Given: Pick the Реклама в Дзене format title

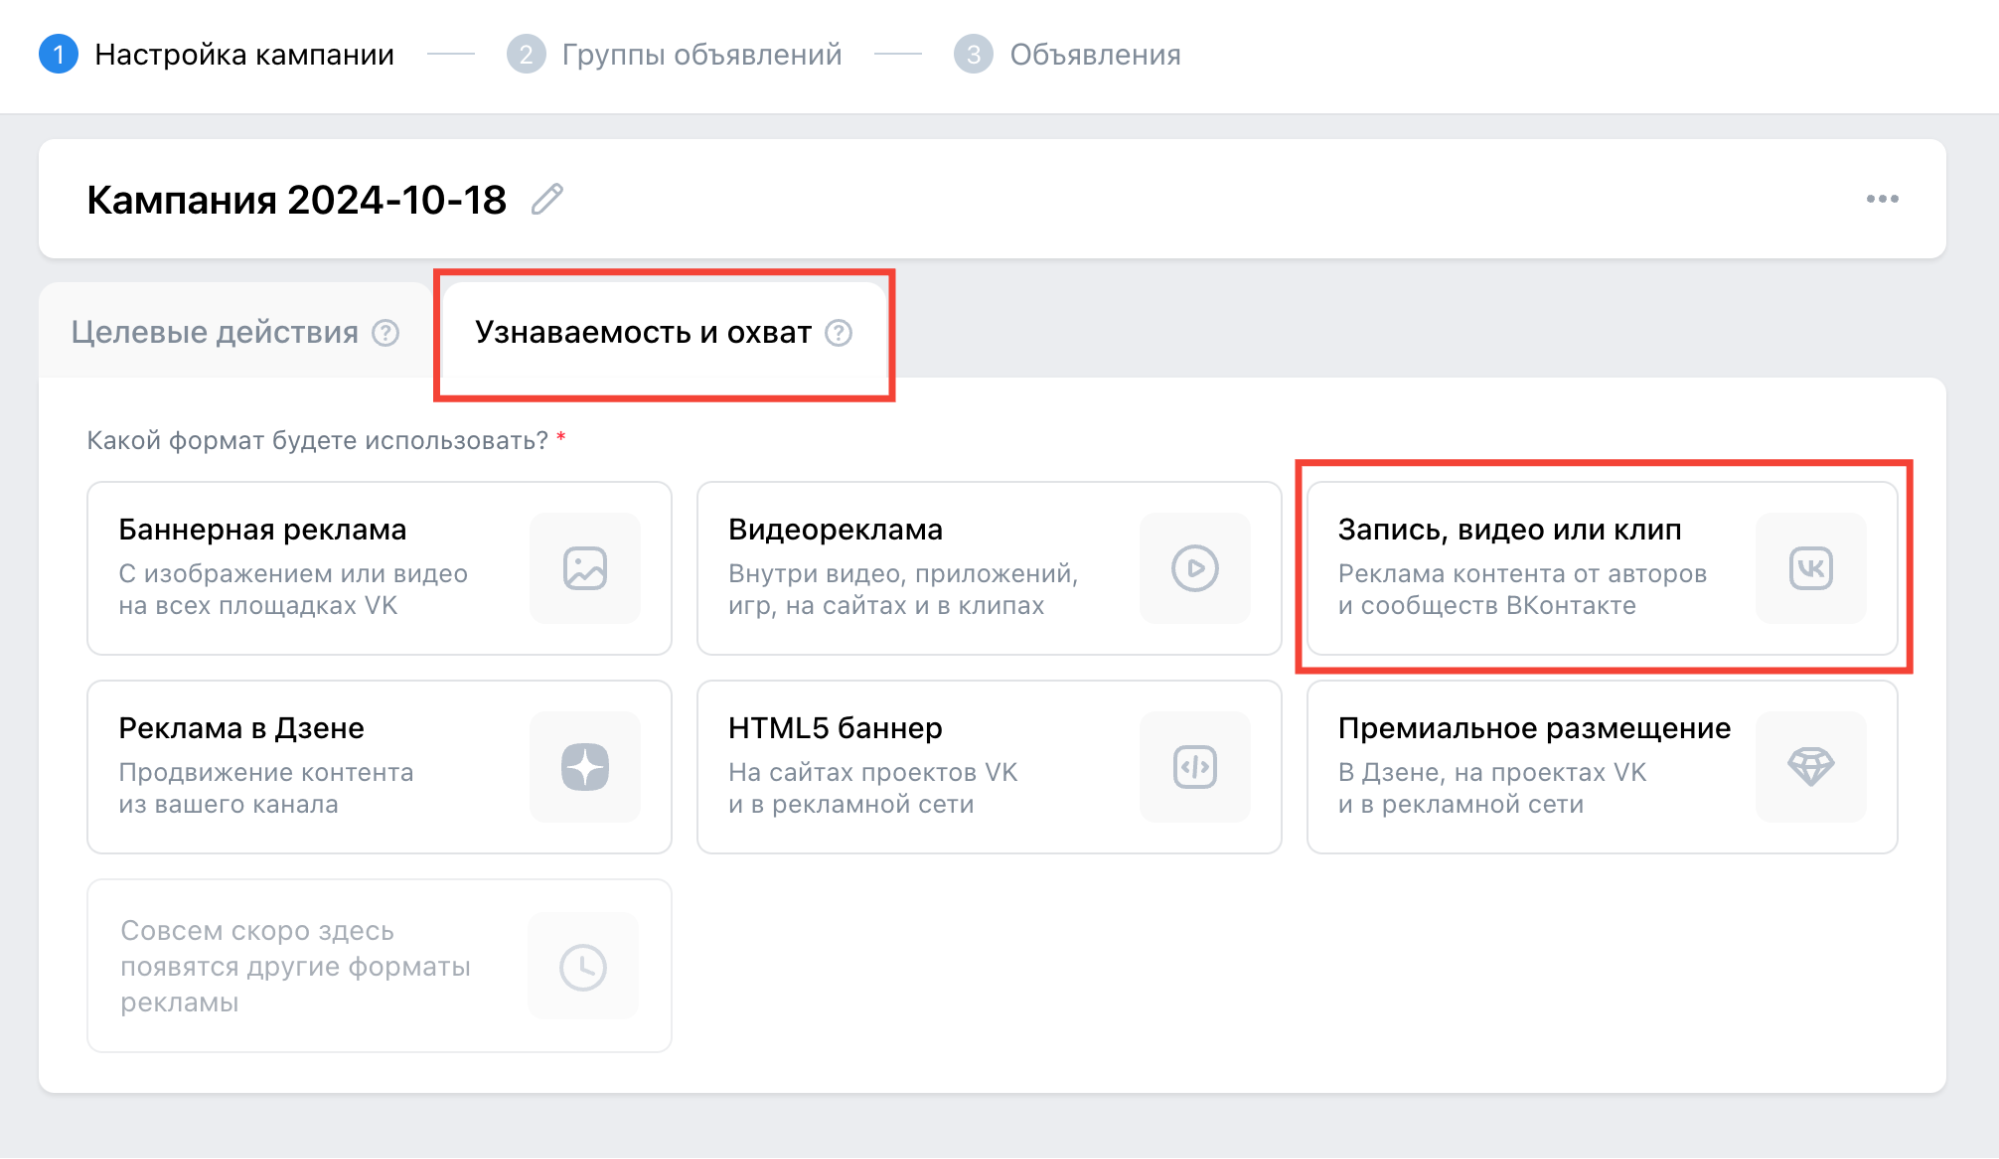Looking at the screenshot, I should tap(241, 729).
